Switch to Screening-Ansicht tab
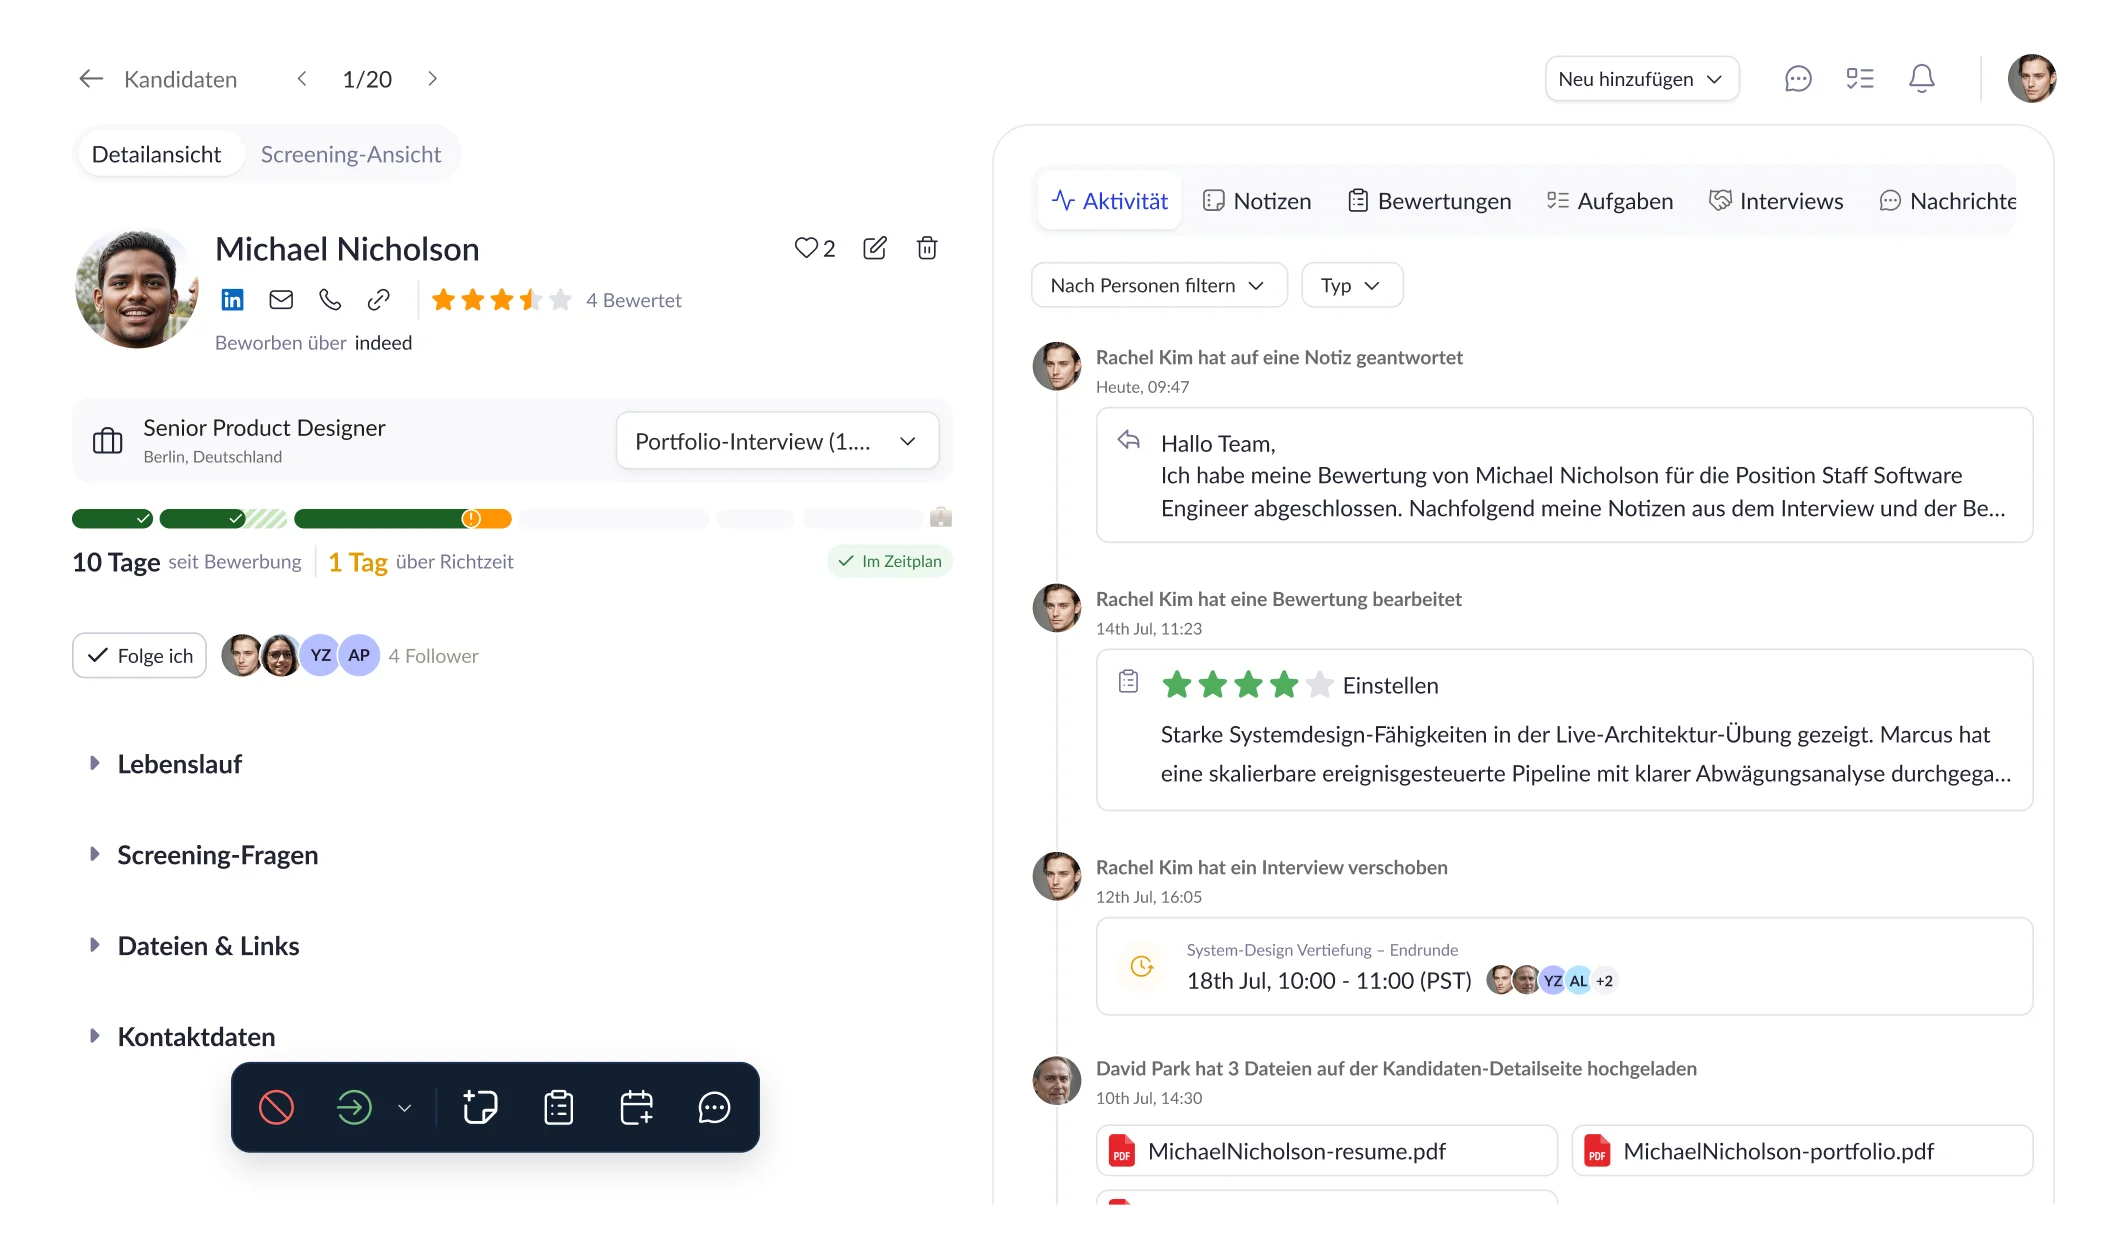This screenshot has width=2127, height=1235. (x=351, y=155)
